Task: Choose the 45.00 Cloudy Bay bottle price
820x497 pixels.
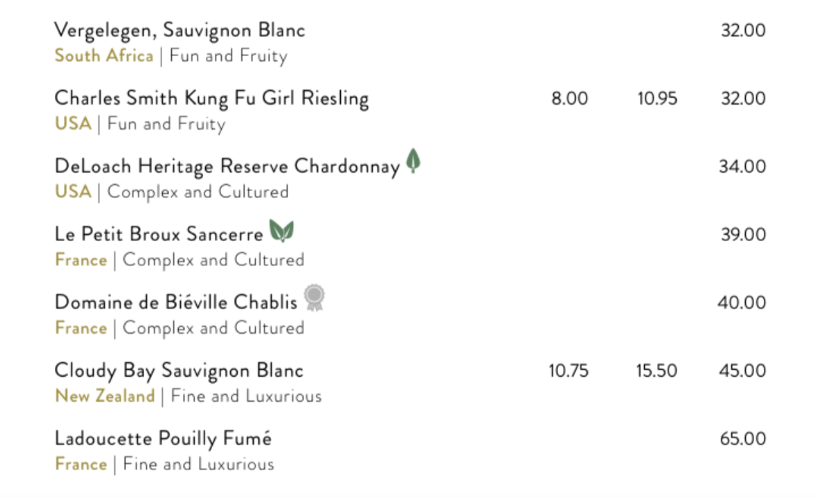Action: tap(742, 371)
